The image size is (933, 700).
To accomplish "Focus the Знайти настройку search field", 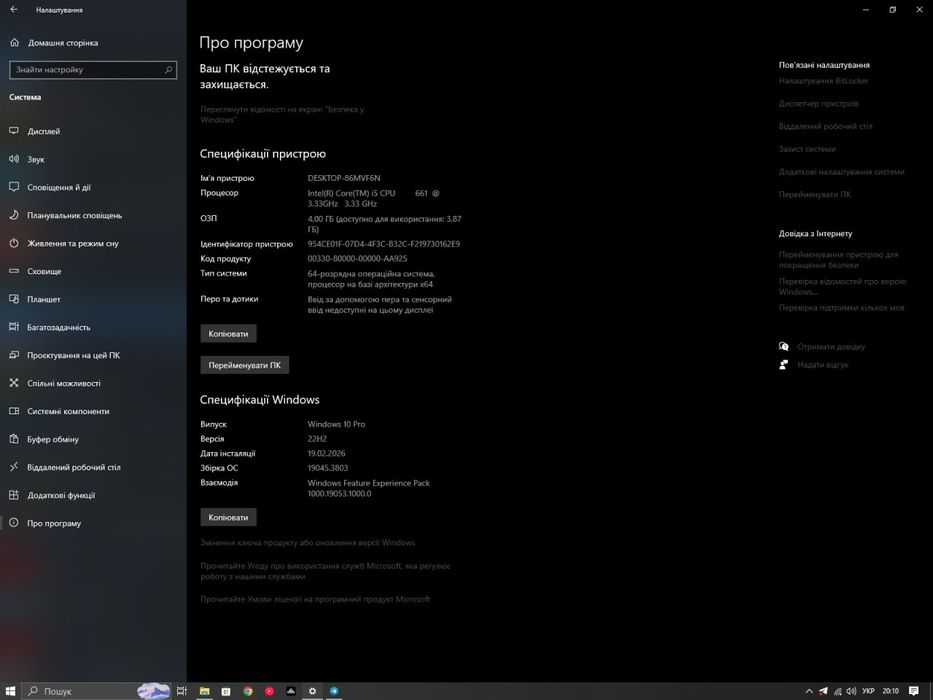I will coord(93,70).
